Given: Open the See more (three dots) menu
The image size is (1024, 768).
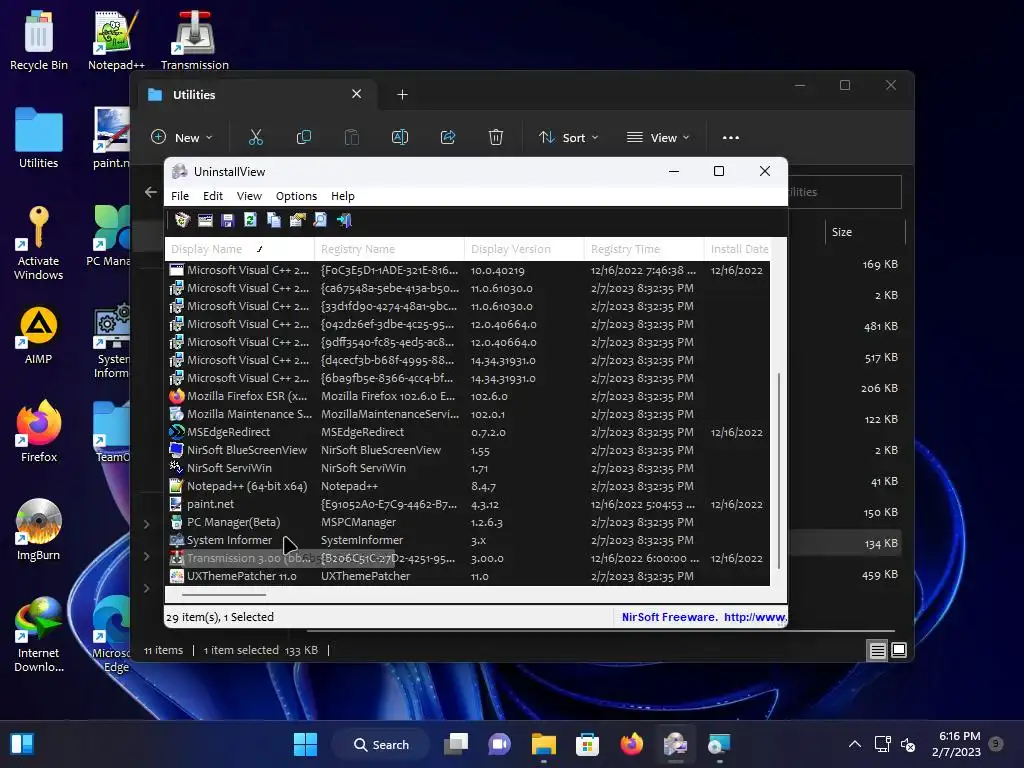Looking at the screenshot, I should [x=731, y=137].
